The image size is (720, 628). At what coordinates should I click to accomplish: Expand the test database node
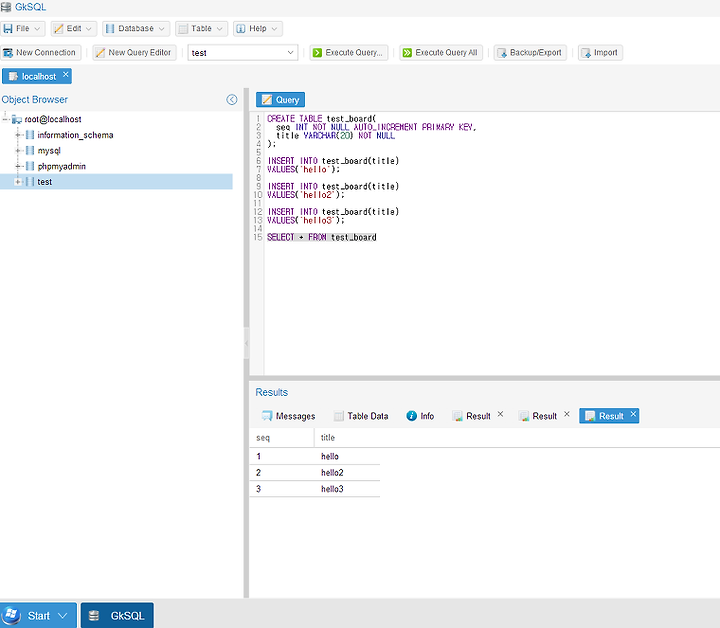(18, 182)
